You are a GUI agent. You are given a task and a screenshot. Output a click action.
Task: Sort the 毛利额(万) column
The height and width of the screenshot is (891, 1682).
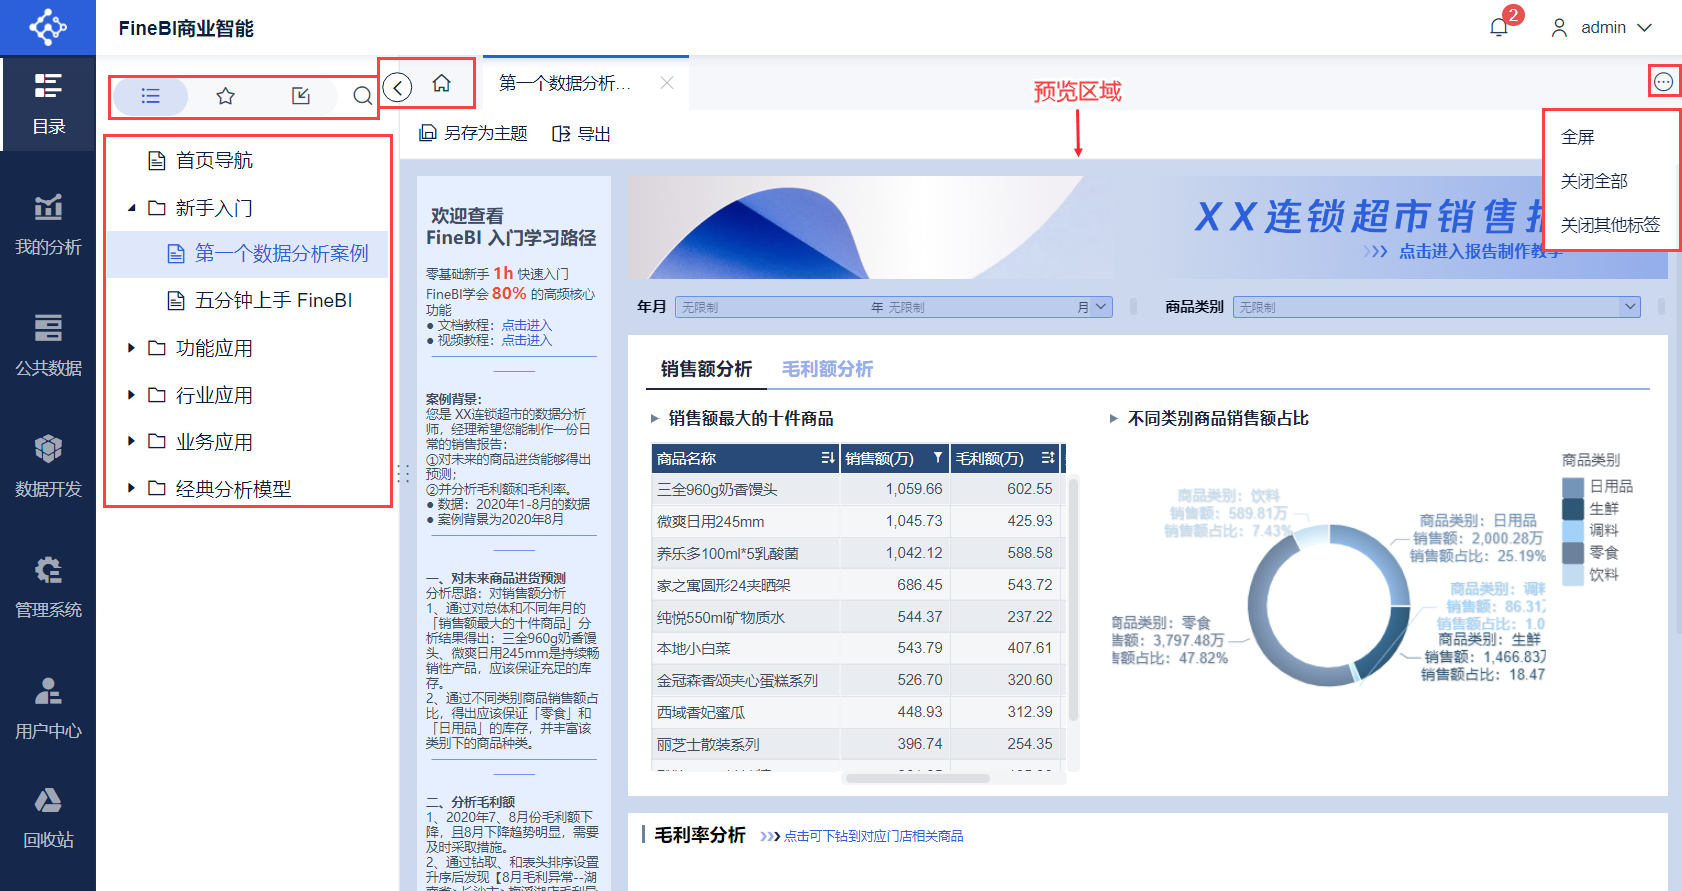point(1048,458)
